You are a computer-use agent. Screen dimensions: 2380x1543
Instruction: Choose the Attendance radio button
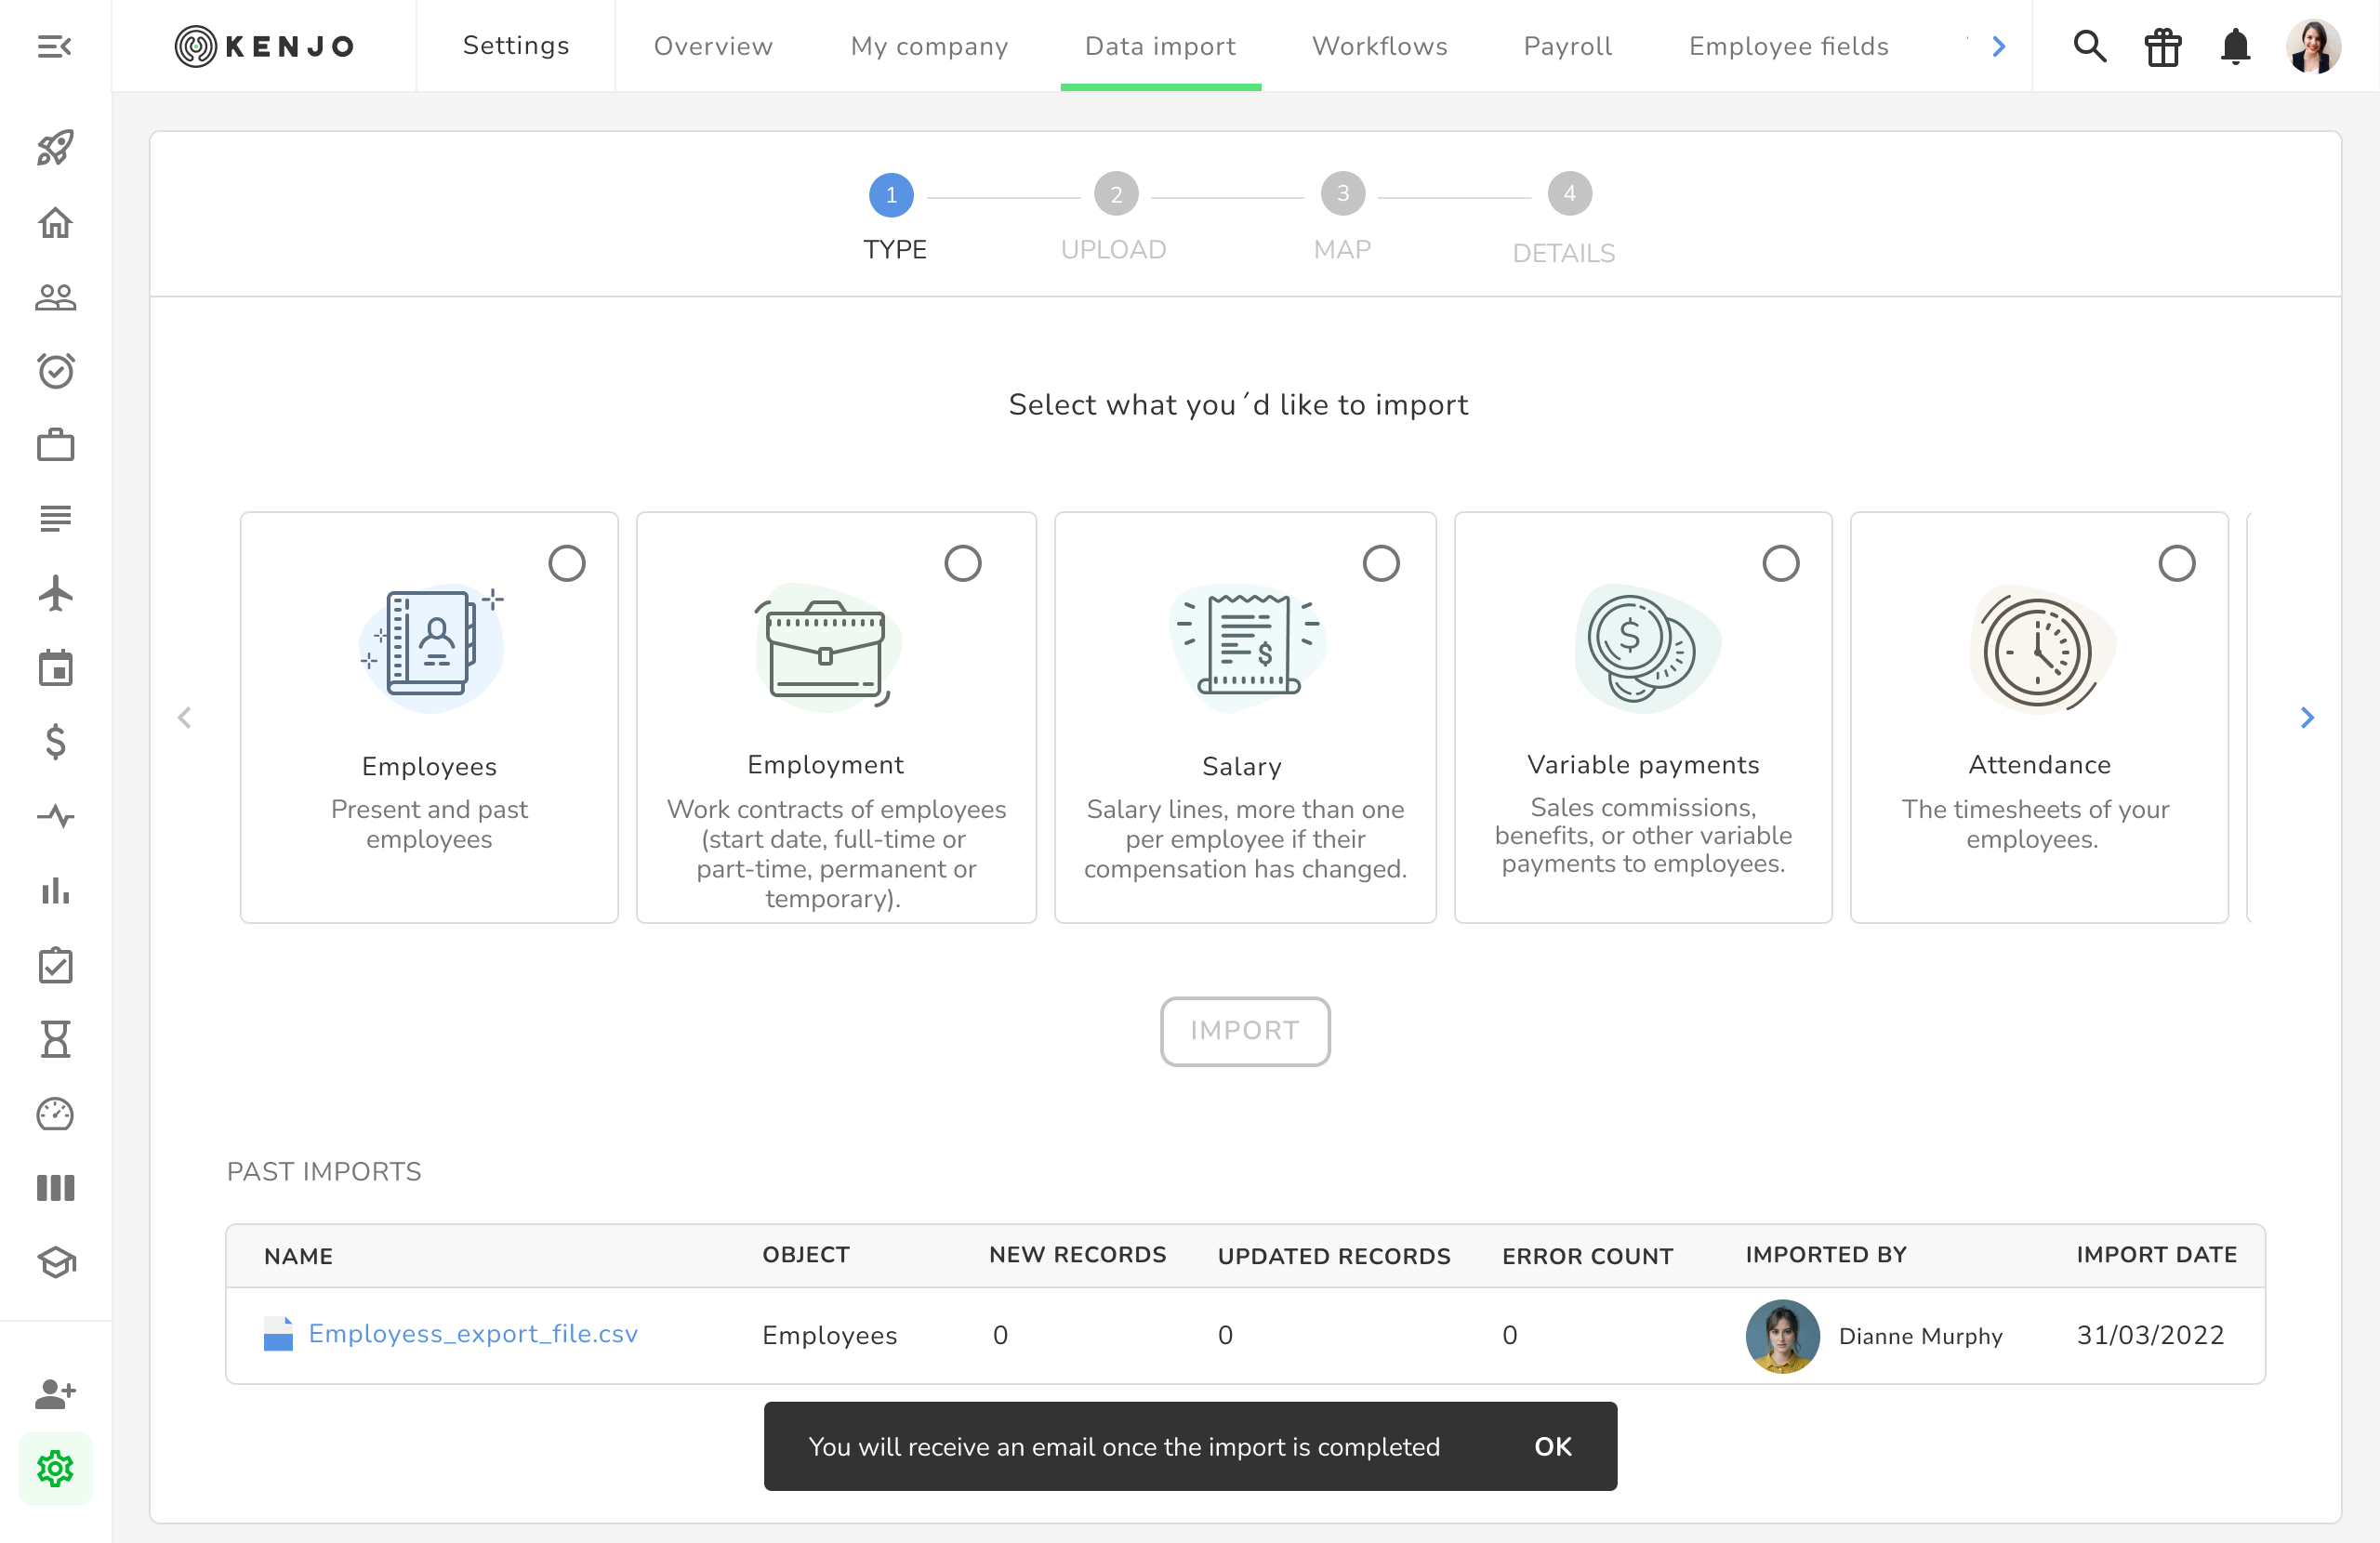[x=2176, y=563]
